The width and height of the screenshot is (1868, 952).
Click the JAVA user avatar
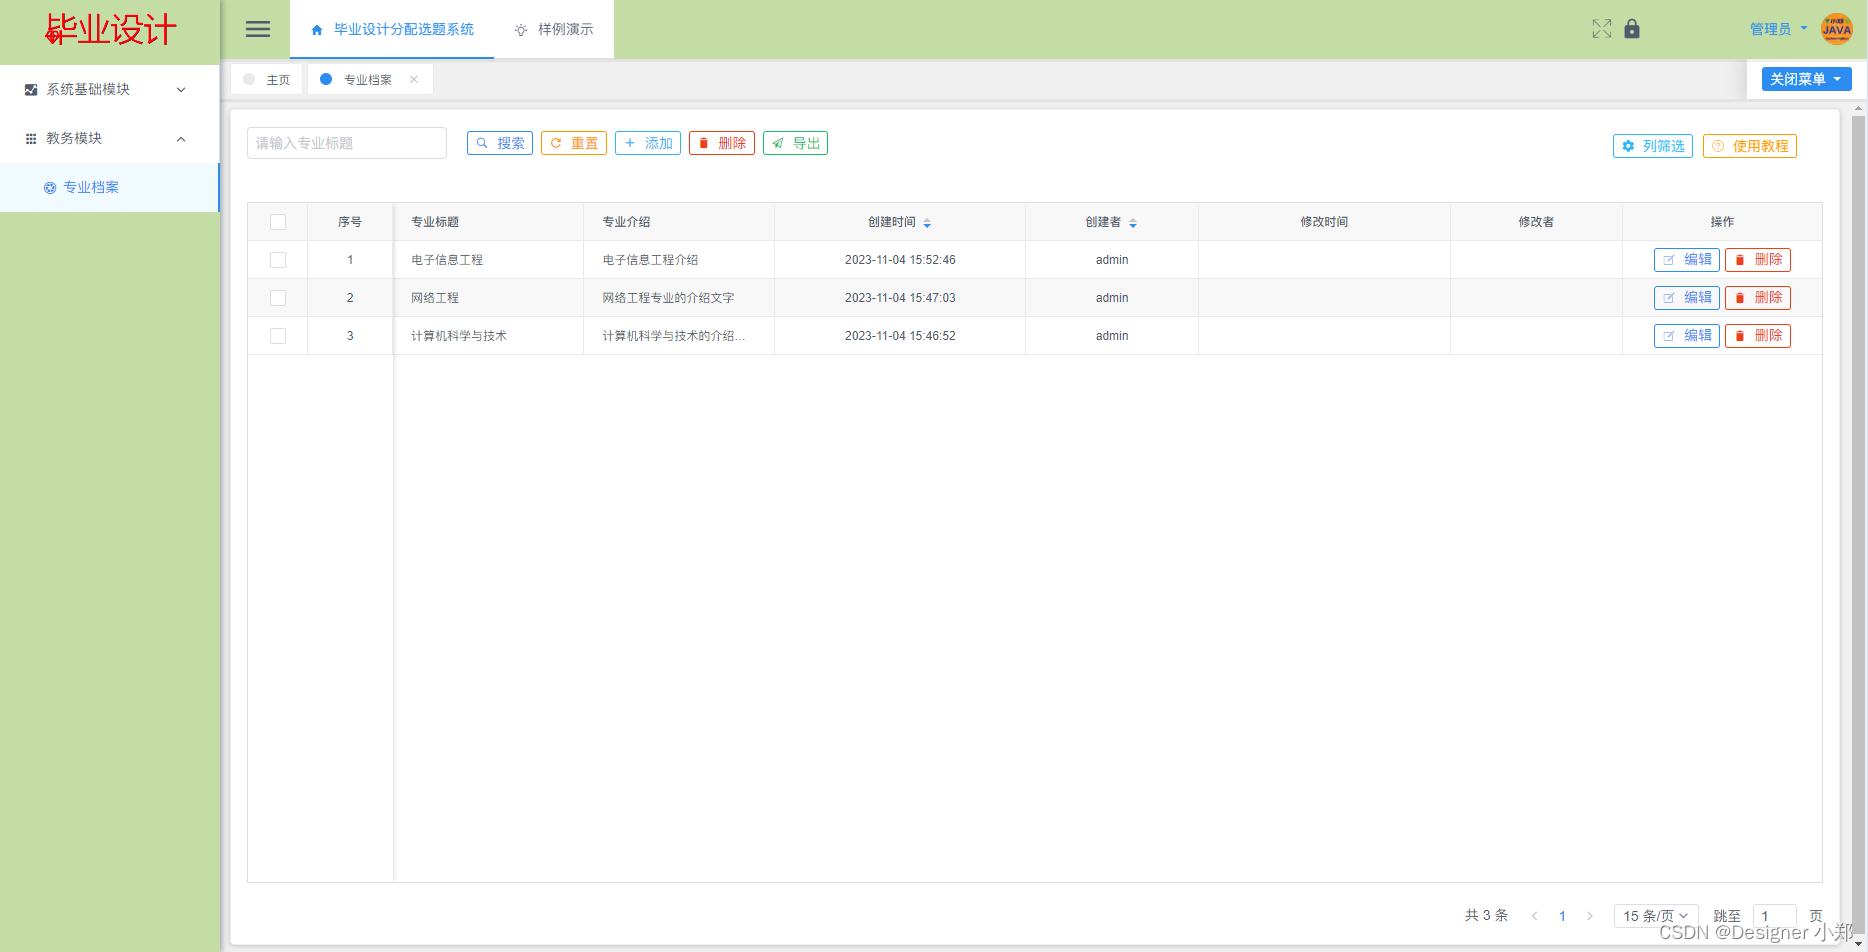point(1837,29)
